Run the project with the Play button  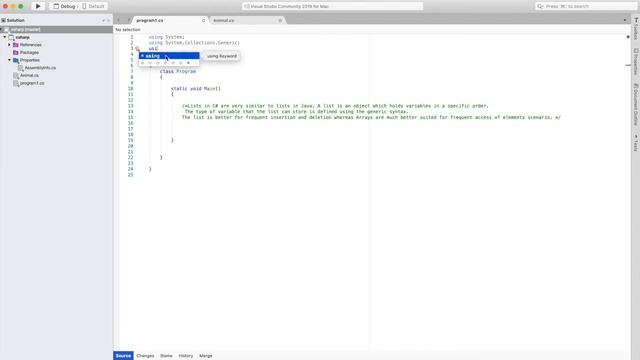(x=38, y=6)
